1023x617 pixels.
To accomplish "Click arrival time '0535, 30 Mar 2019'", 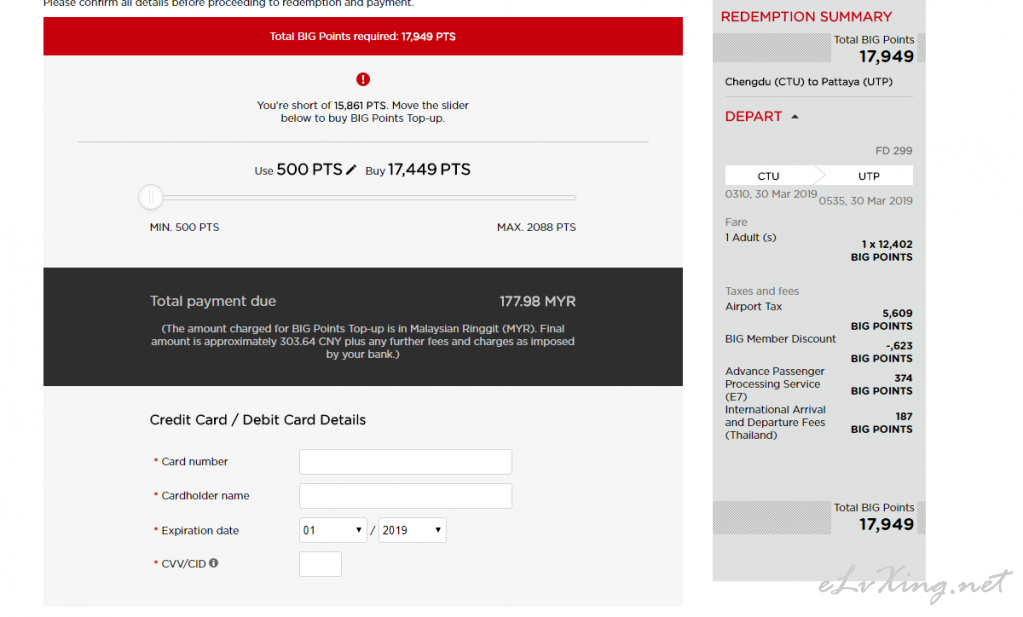I will pyautogui.click(x=866, y=201).
